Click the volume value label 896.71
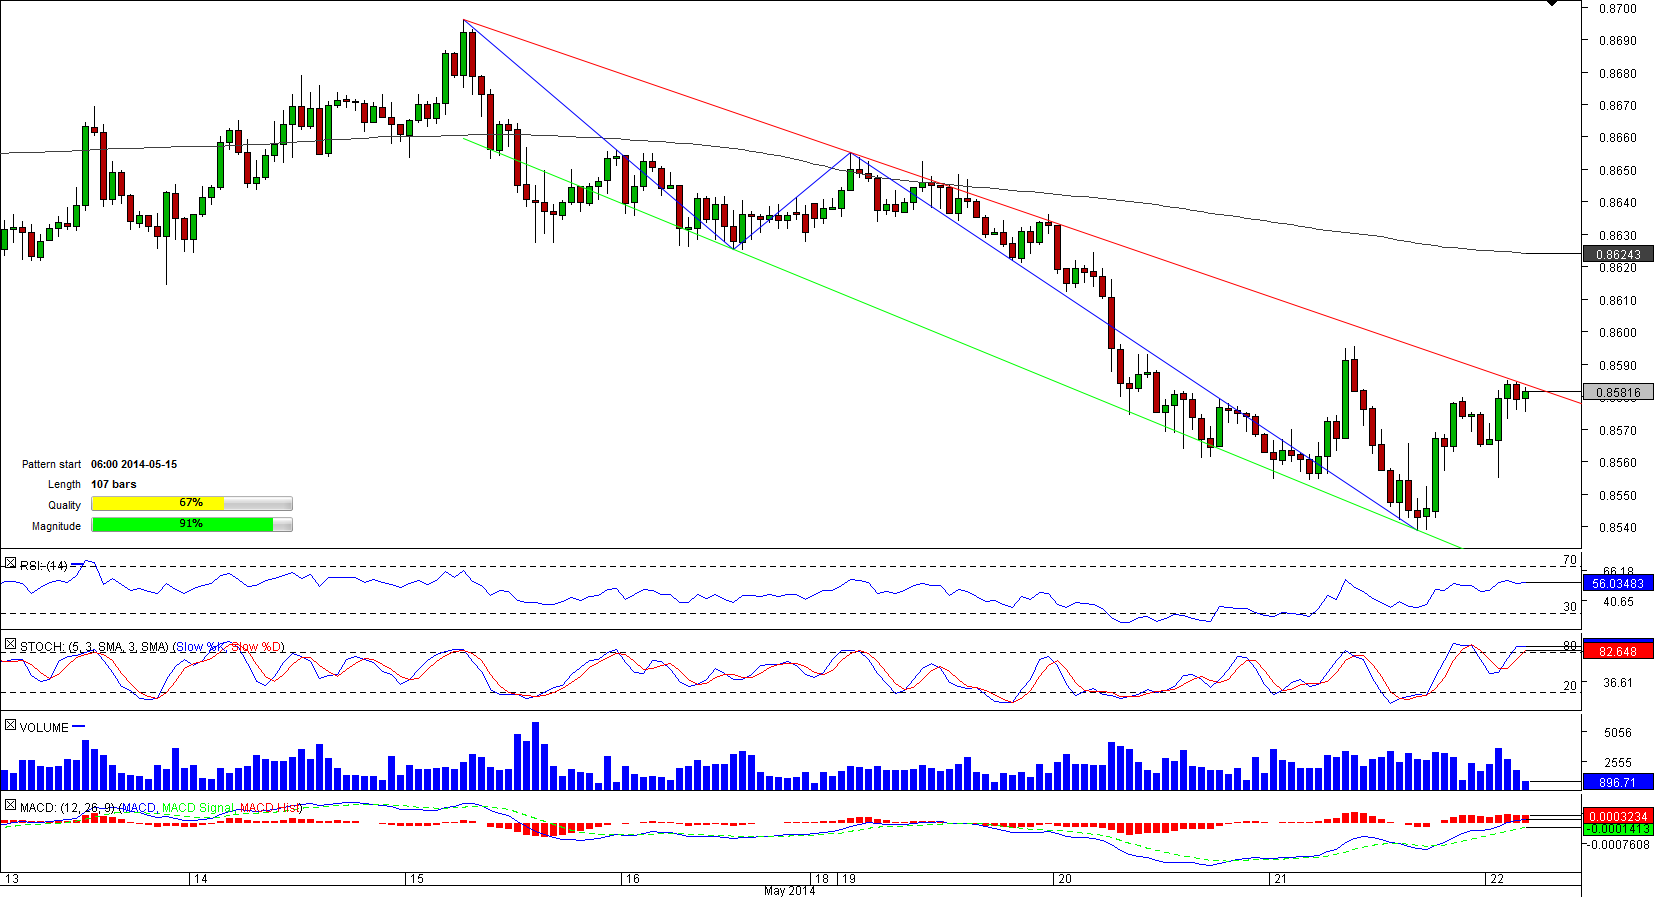 coord(1618,783)
